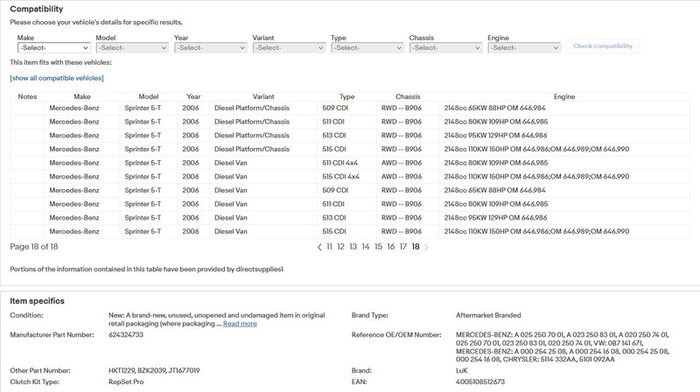700x392 pixels.
Task: Go to page 13
Action: (353, 246)
